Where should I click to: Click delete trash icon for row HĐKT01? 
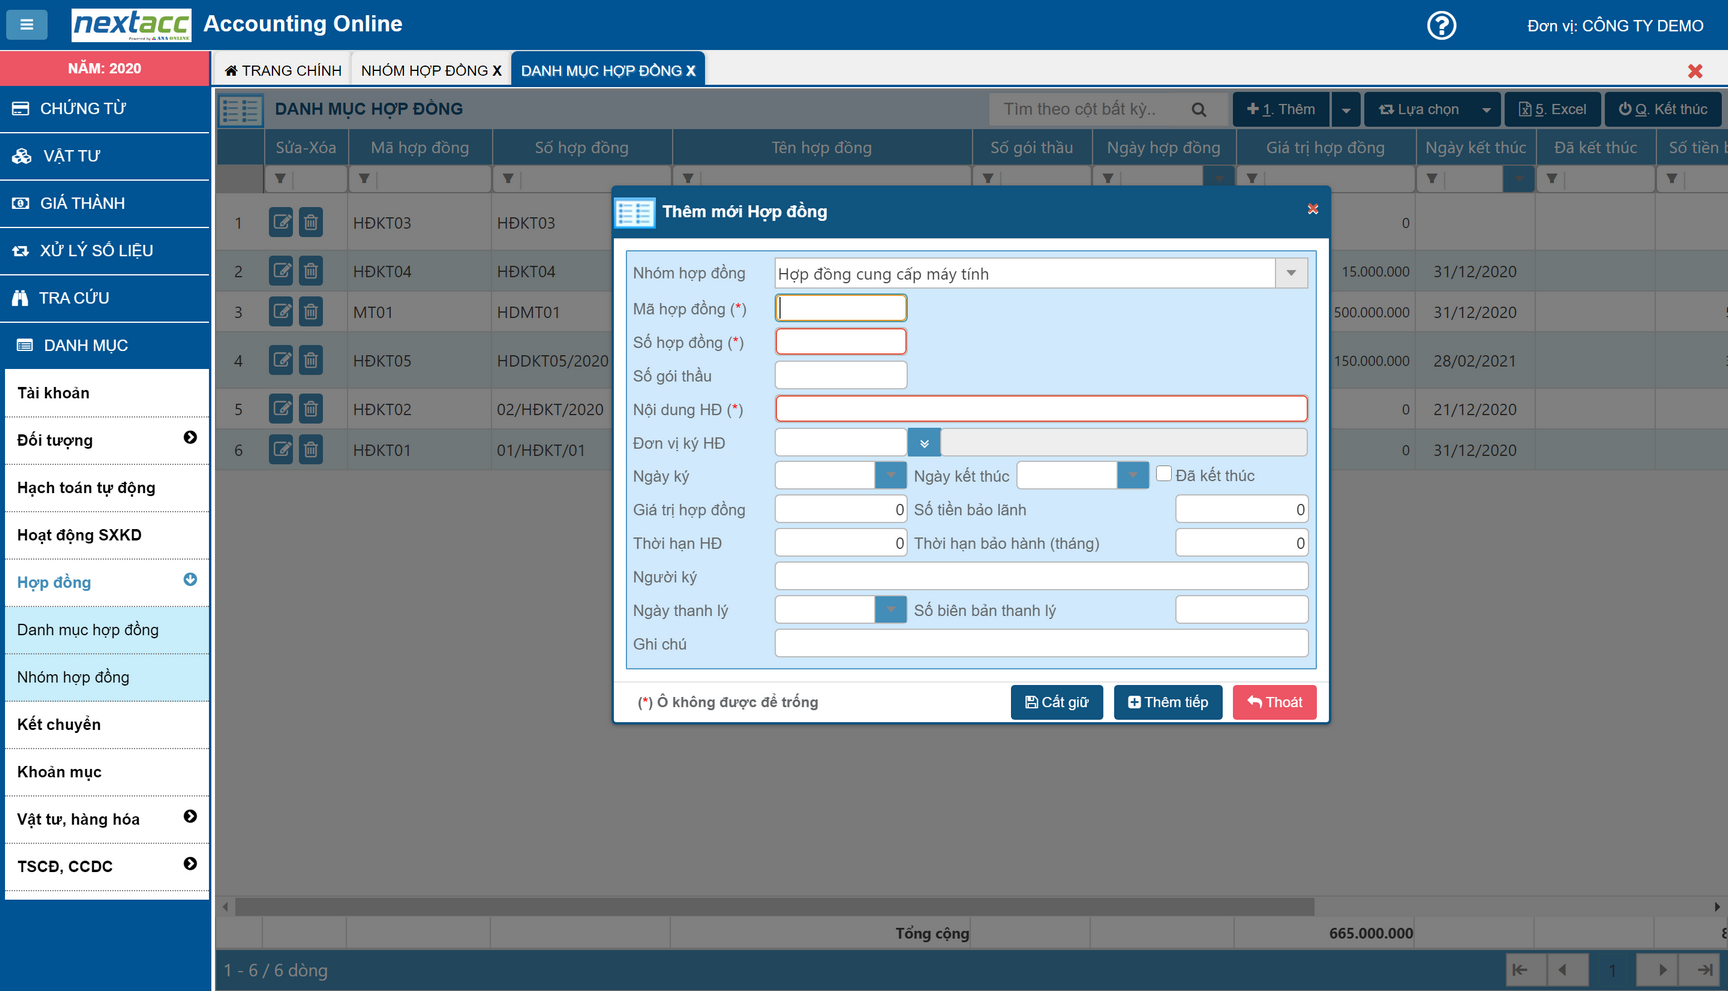pos(311,449)
